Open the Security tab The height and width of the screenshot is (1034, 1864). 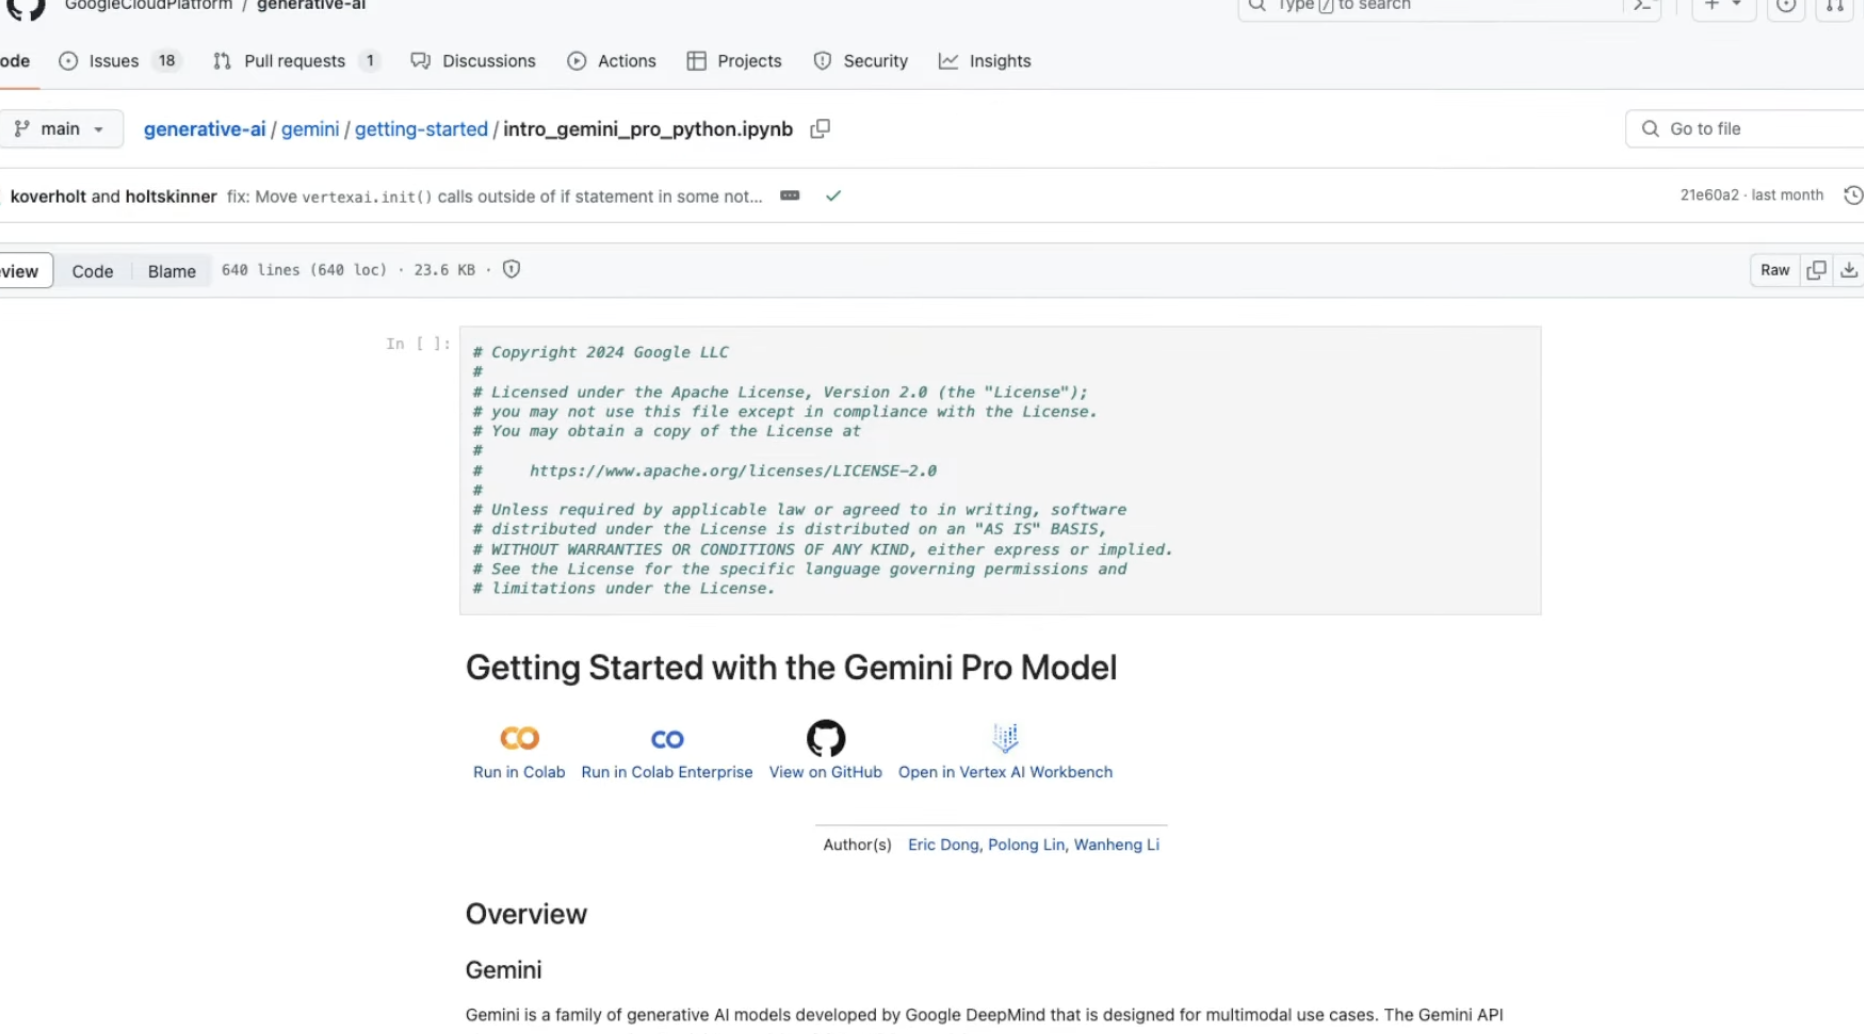861,61
